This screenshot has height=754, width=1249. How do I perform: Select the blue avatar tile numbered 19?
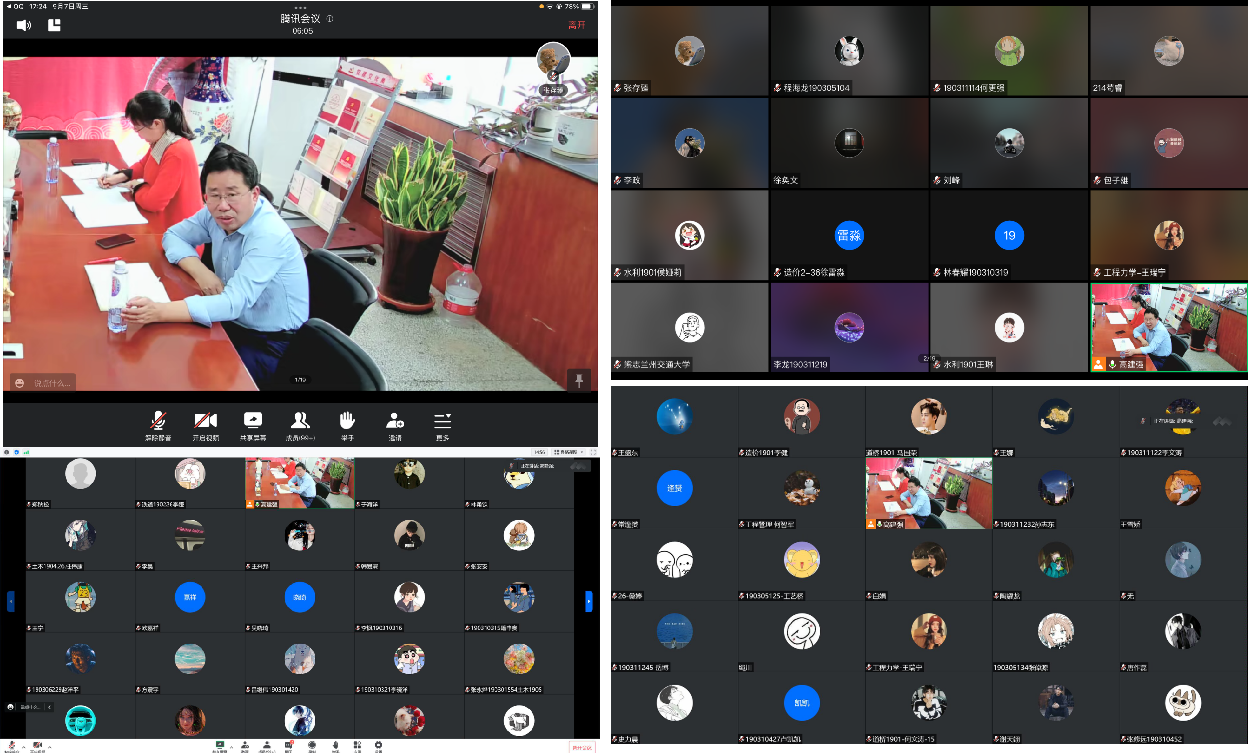coord(1009,236)
